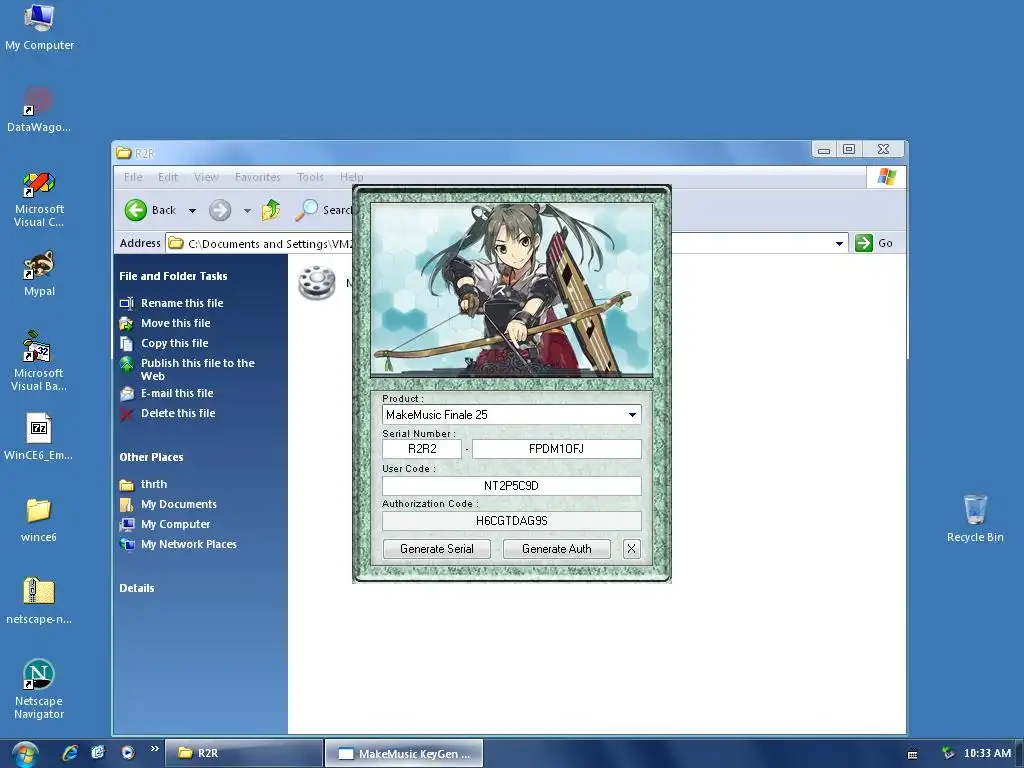Go to My Documents in Other Places
The height and width of the screenshot is (768, 1024).
tap(178, 504)
